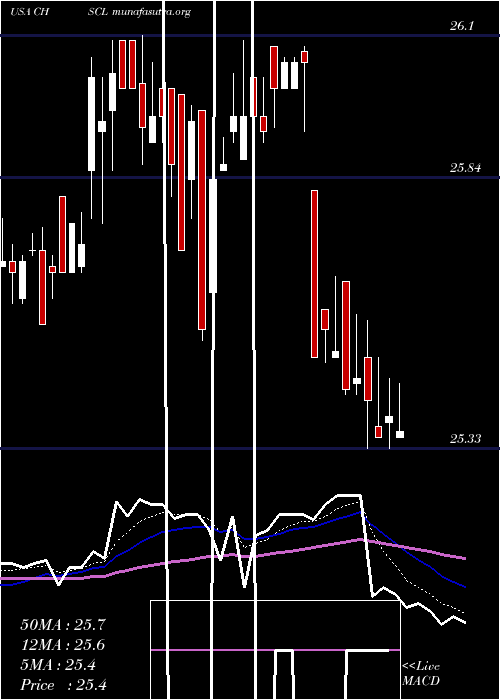Click the 50MA : 25.7 reading
500x700 pixels.
(x=63, y=625)
